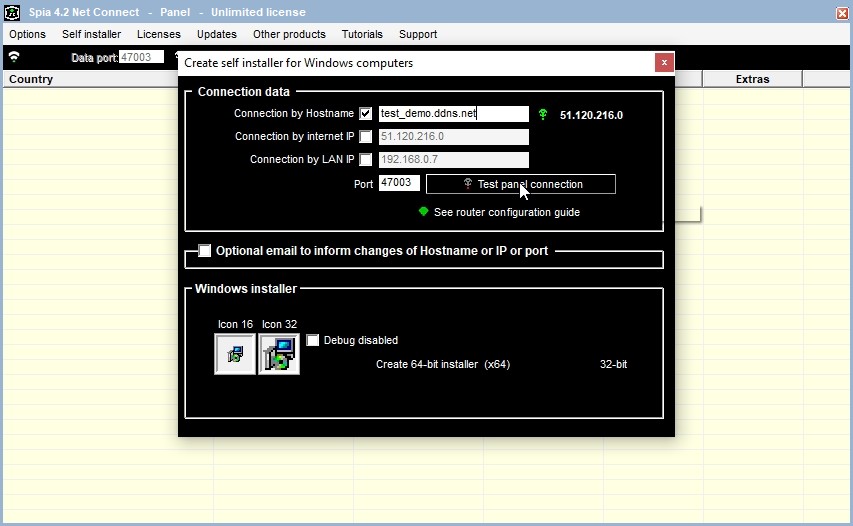Open the Licenses menu

pos(159,34)
